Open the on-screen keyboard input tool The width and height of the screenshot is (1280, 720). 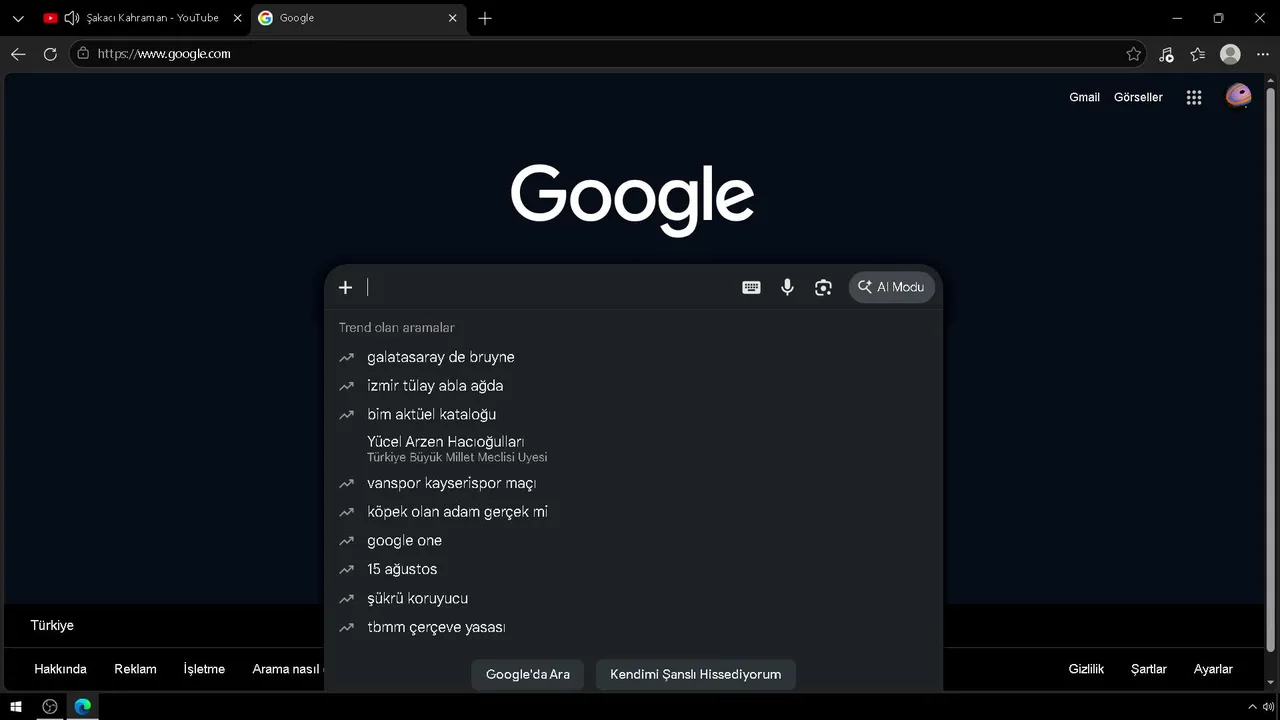coord(751,288)
